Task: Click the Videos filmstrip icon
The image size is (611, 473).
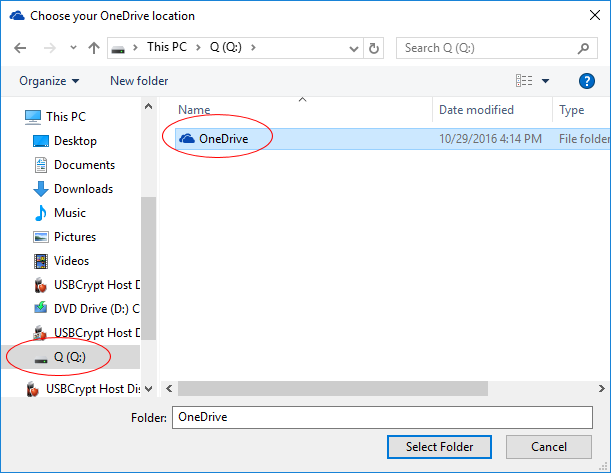Action: tap(41, 261)
